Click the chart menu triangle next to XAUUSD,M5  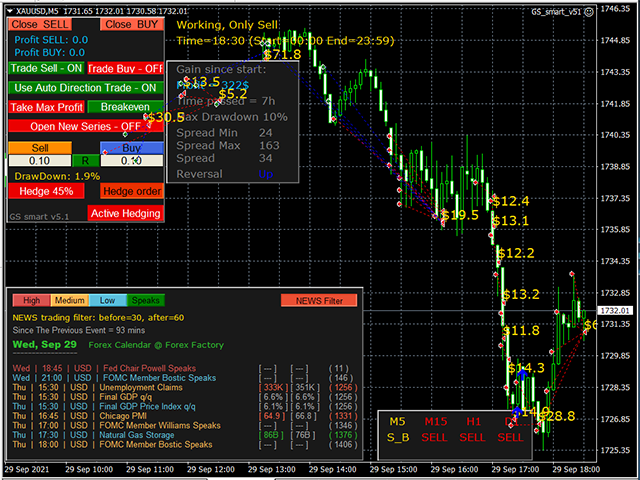pyautogui.click(x=10, y=11)
